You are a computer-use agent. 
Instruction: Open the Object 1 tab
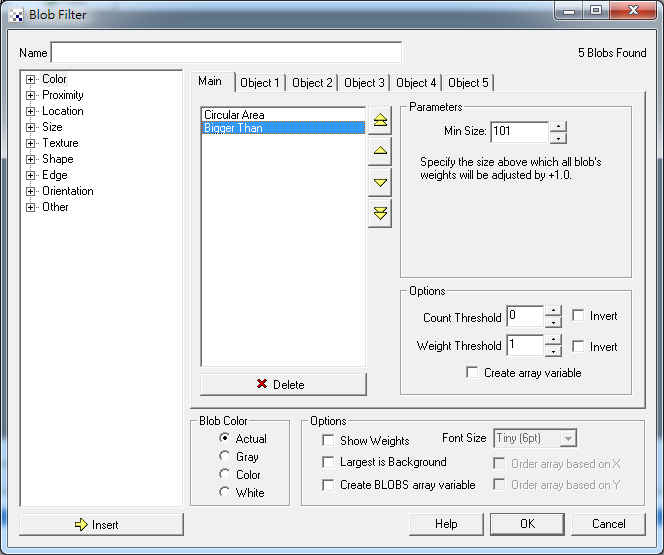tap(260, 83)
